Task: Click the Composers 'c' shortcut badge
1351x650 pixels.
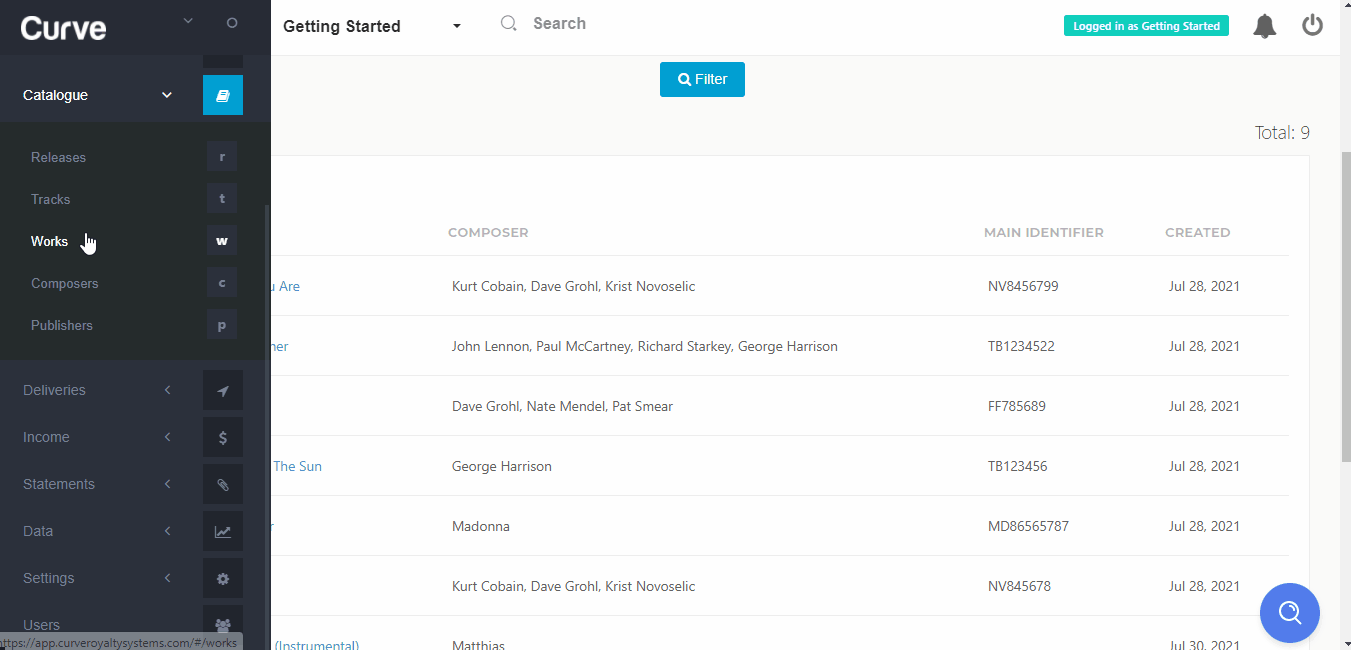Action: 222,283
